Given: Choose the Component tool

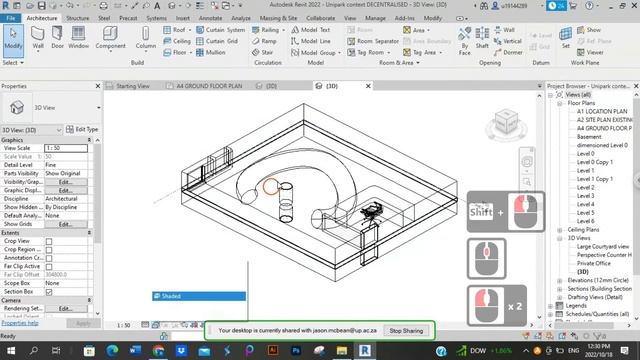Looking at the screenshot, I should [x=110, y=38].
